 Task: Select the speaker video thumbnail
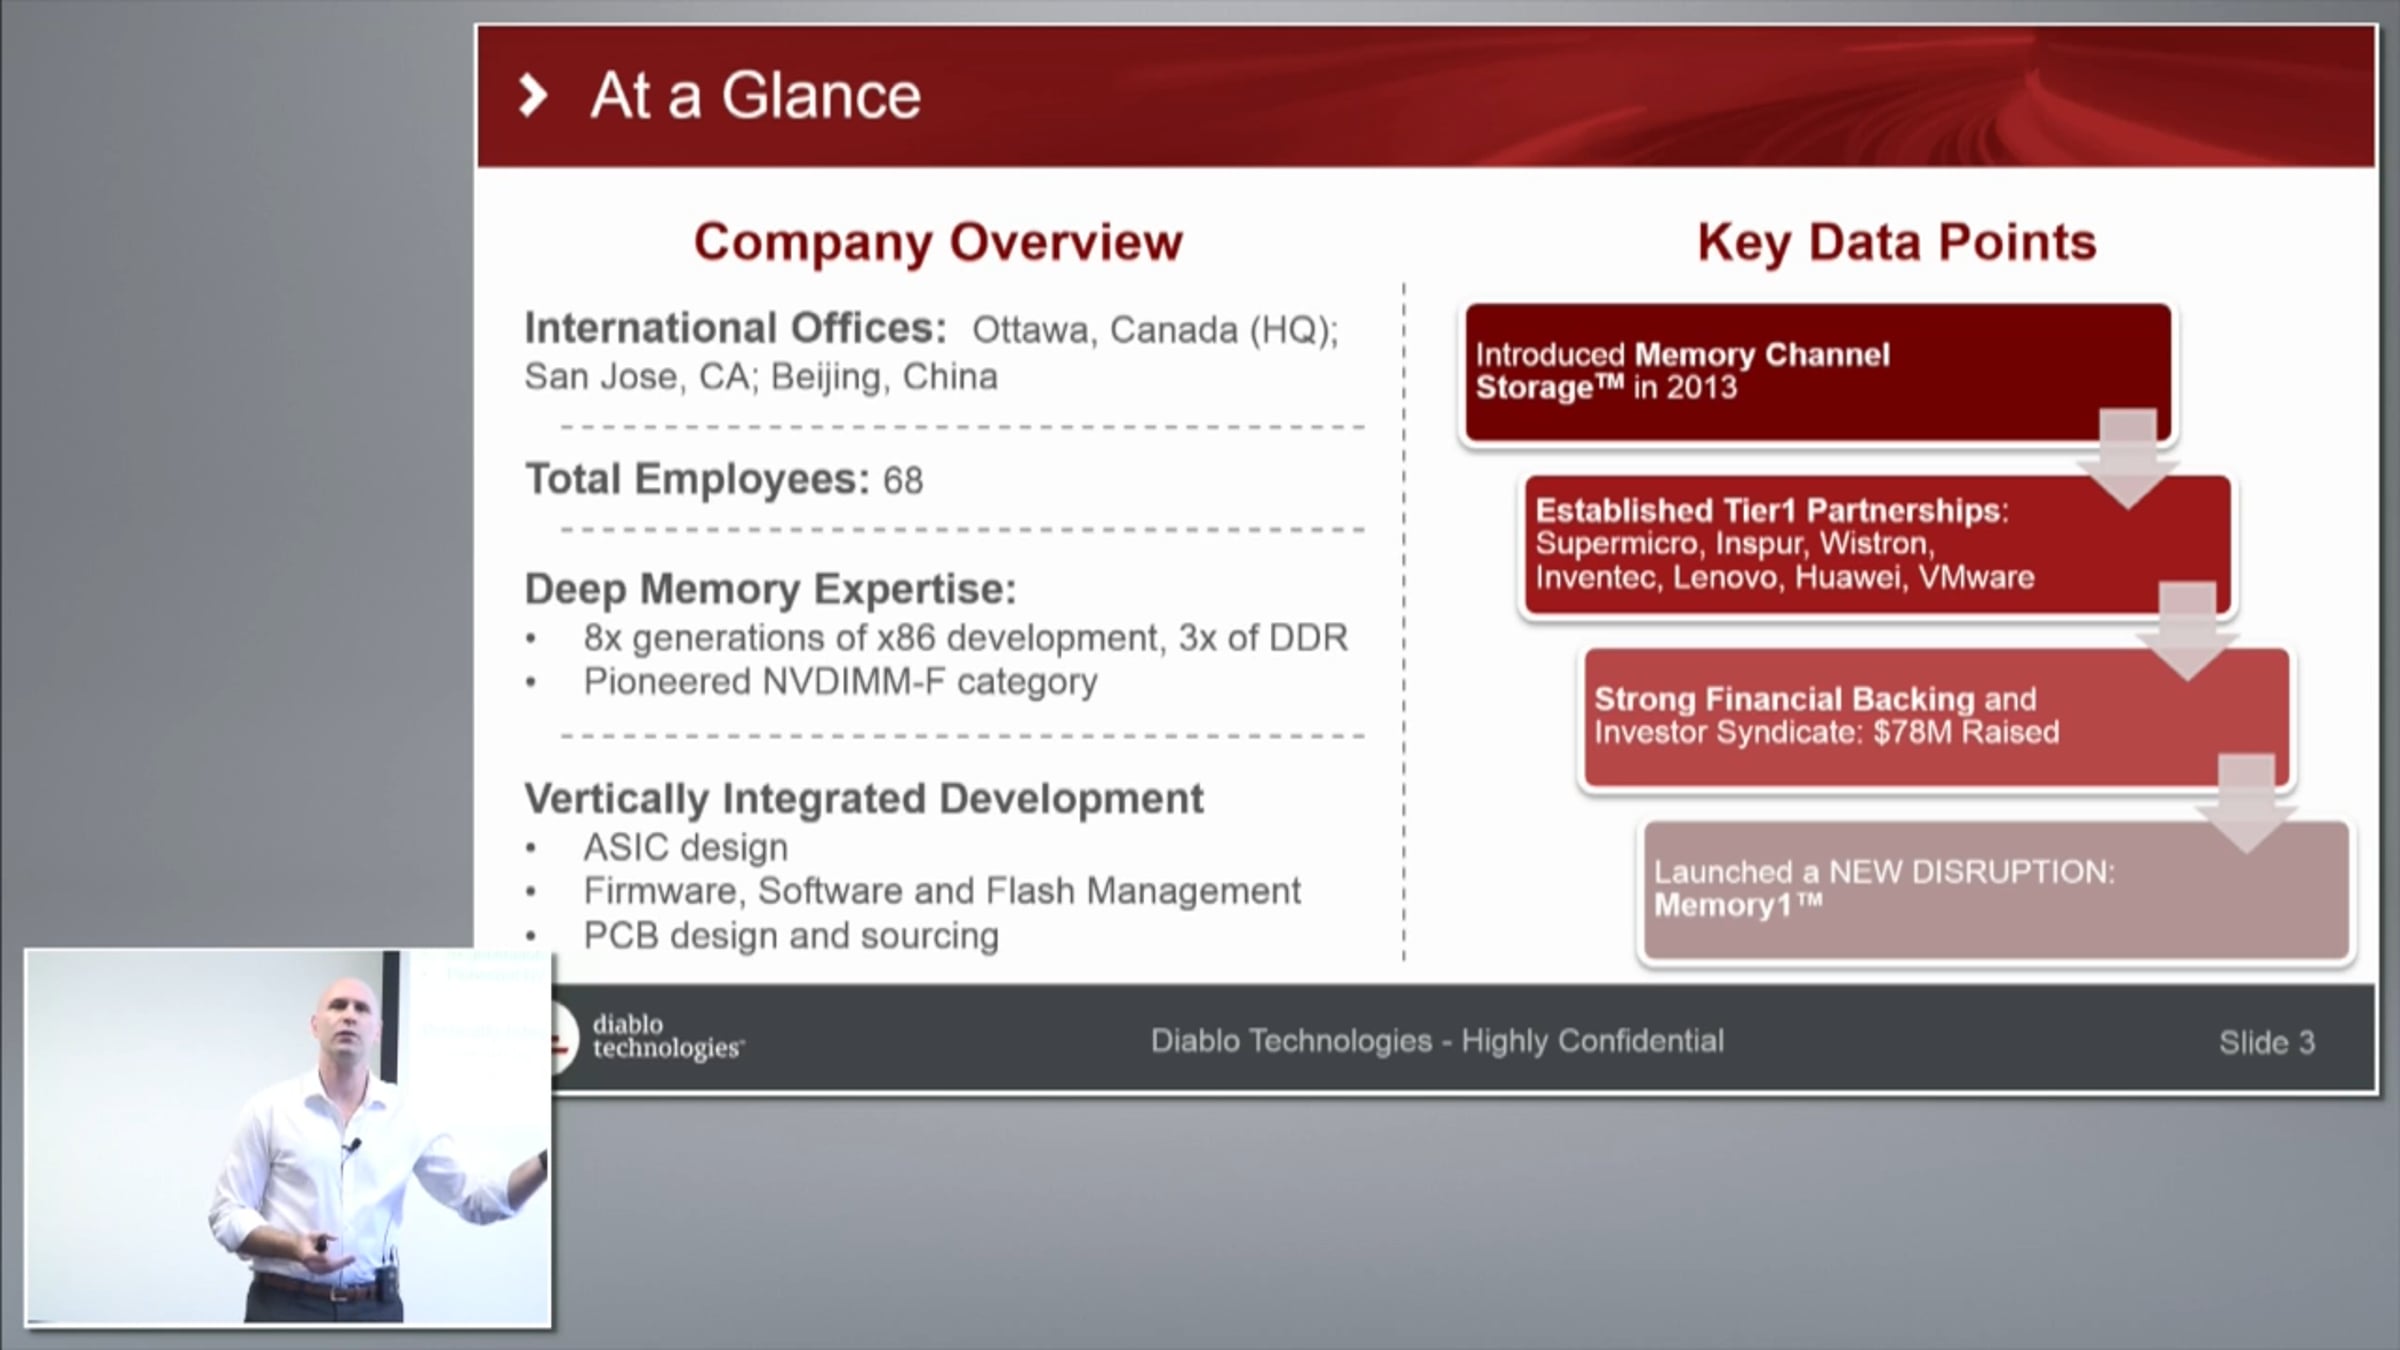pos(288,1138)
